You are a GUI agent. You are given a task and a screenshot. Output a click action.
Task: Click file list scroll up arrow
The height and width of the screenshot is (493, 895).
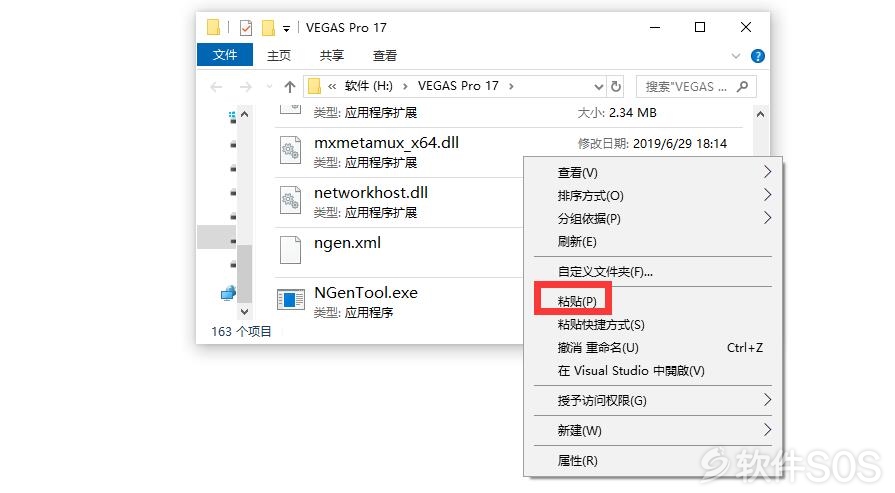[x=760, y=114]
